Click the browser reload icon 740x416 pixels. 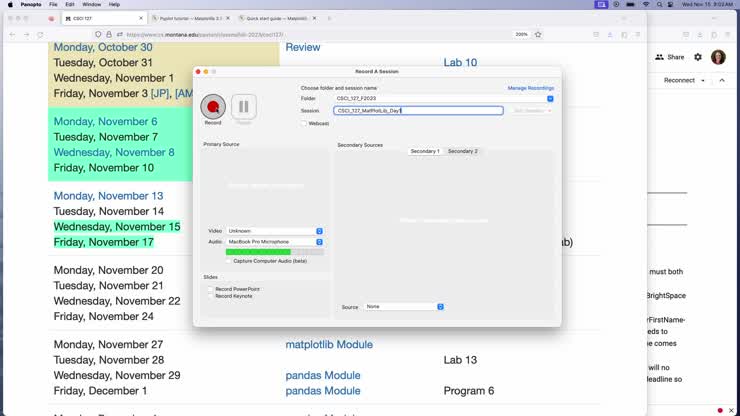tap(41, 34)
